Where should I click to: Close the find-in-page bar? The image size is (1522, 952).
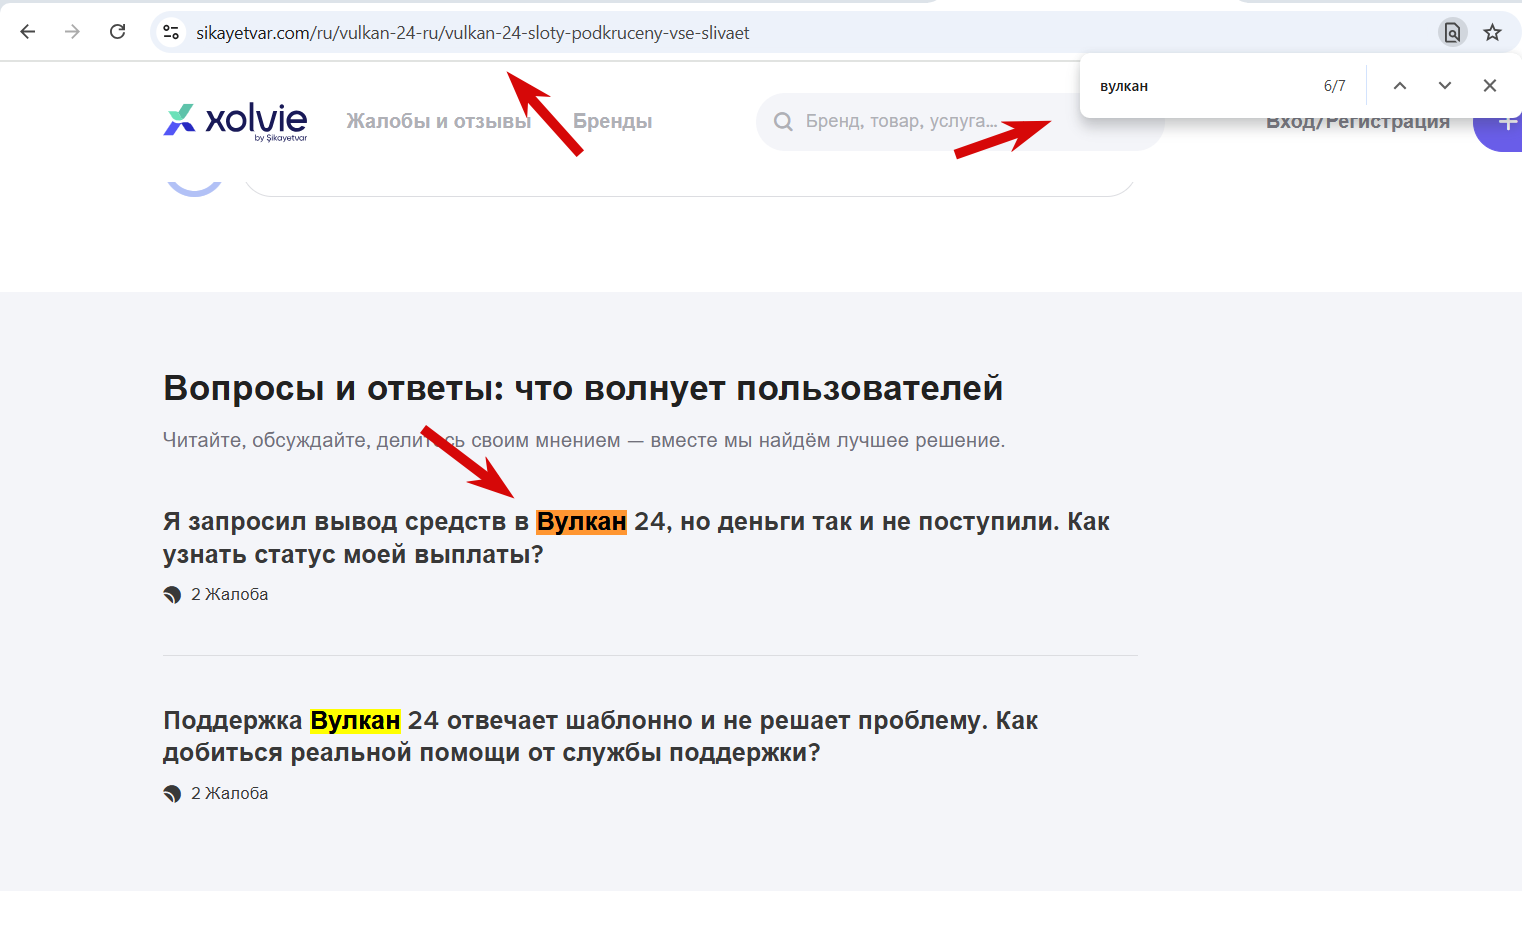1490,86
